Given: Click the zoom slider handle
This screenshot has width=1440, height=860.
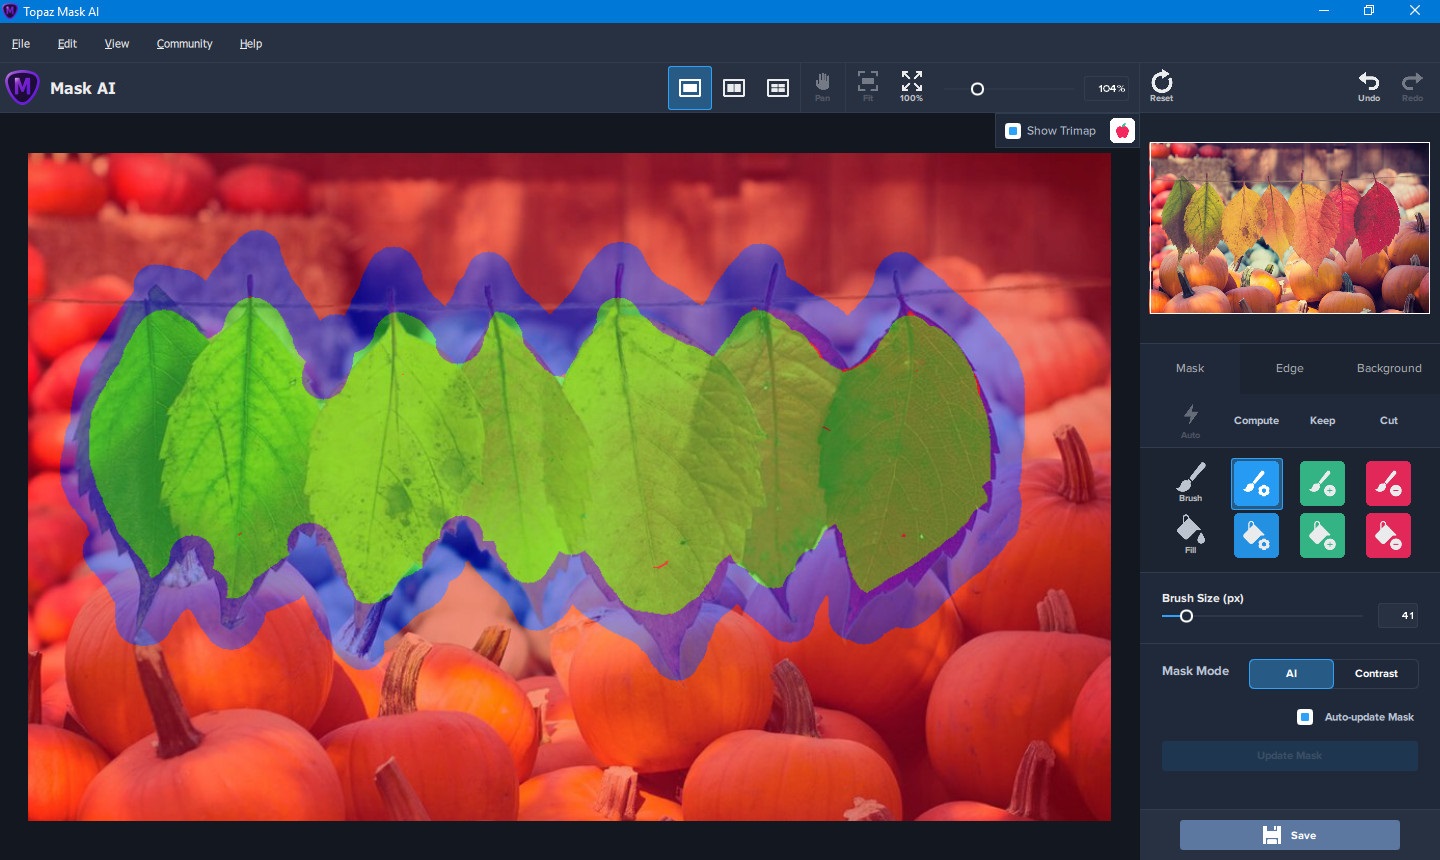Looking at the screenshot, I should click(978, 89).
